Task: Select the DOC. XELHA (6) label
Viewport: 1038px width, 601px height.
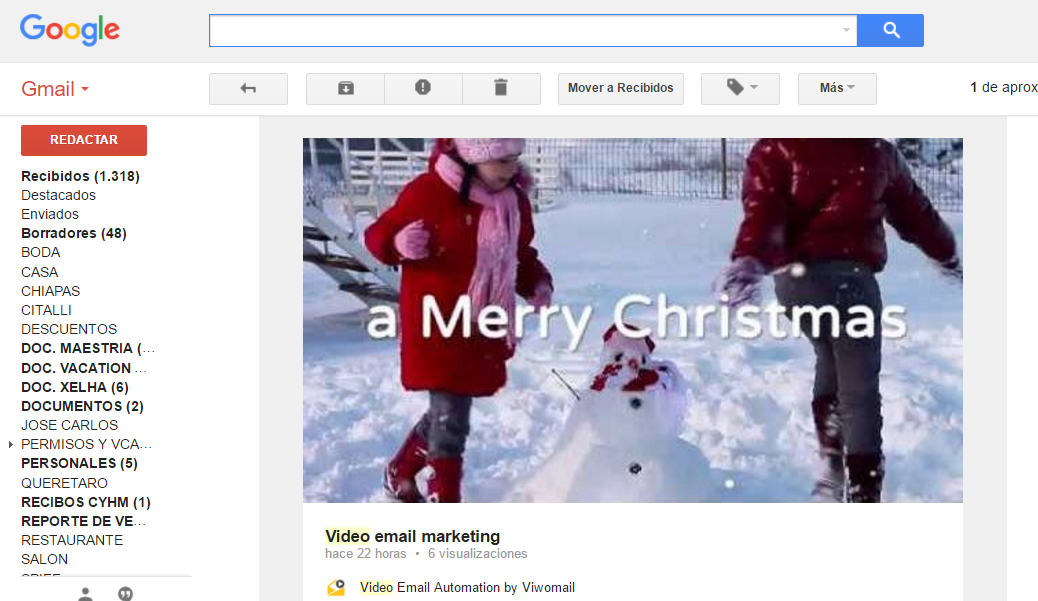Action: click(x=75, y=387)
